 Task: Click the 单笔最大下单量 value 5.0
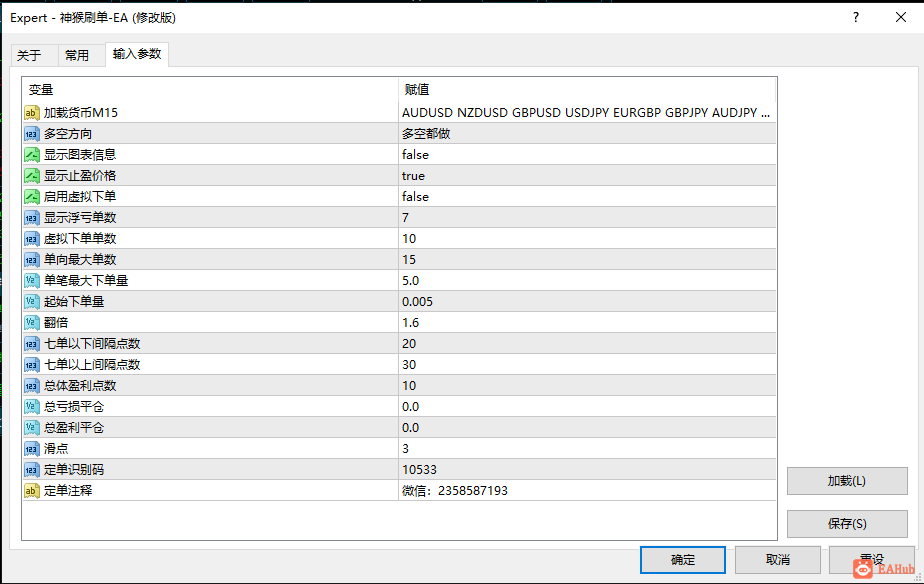411,281
